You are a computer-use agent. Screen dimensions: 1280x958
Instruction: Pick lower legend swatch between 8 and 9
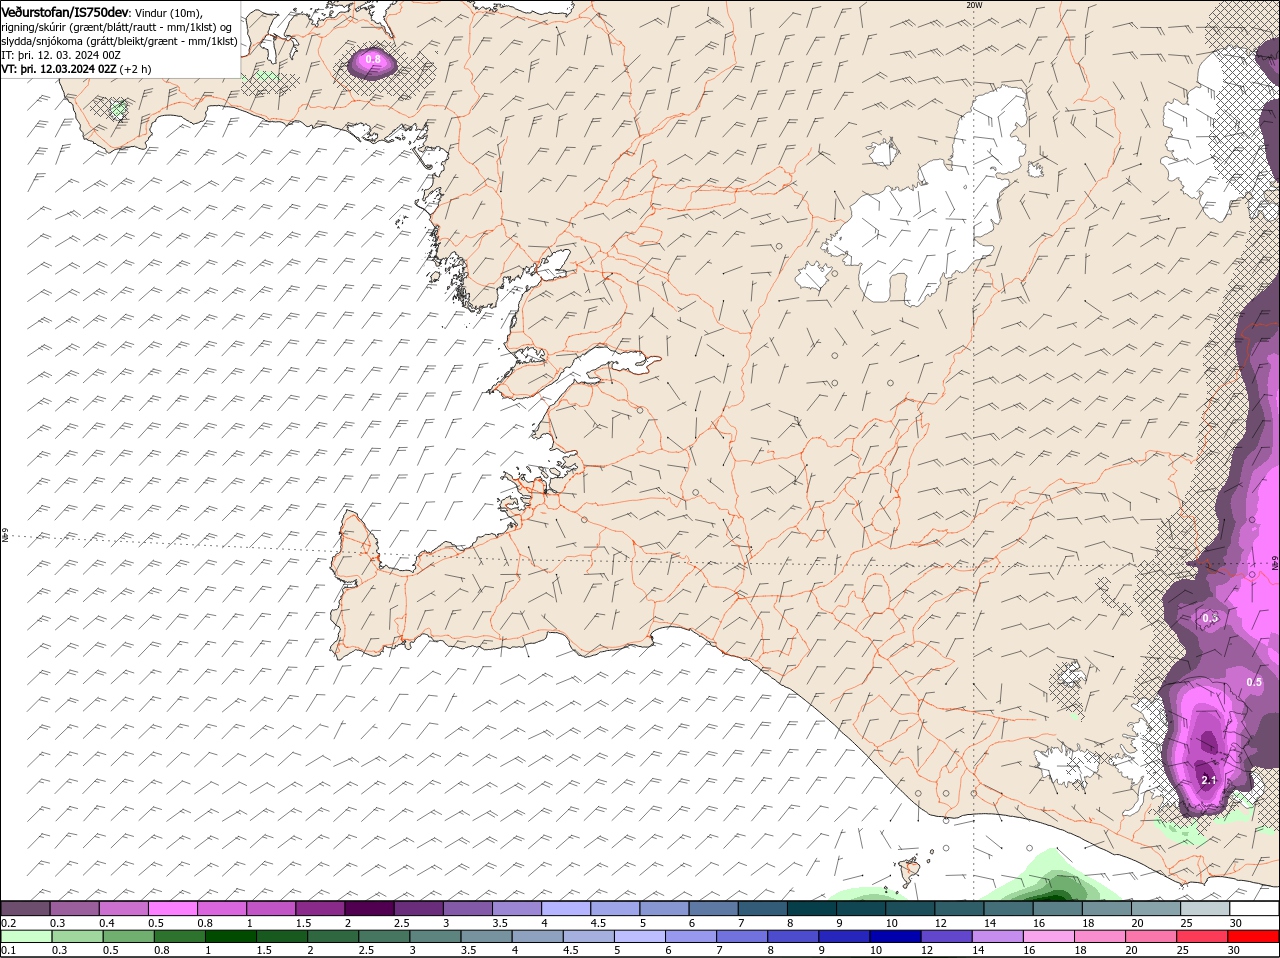coord(793,936)
